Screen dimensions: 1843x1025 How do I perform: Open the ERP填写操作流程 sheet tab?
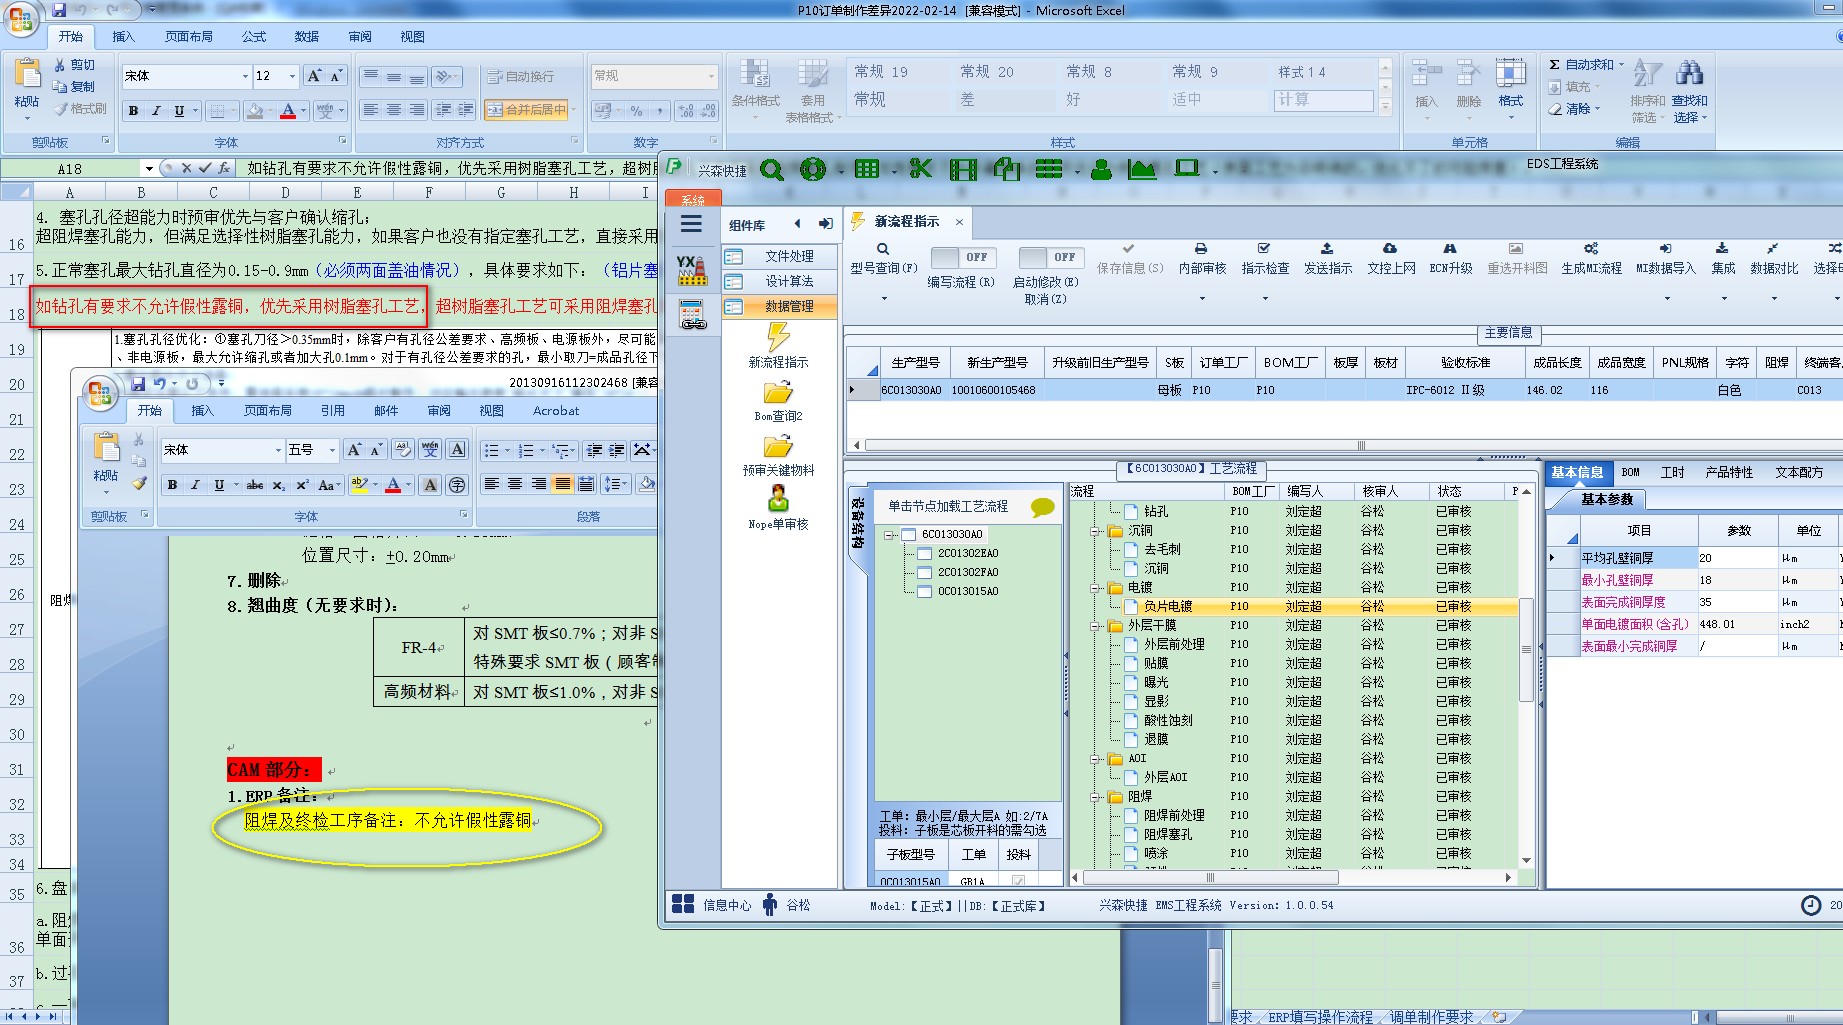1320,1017
